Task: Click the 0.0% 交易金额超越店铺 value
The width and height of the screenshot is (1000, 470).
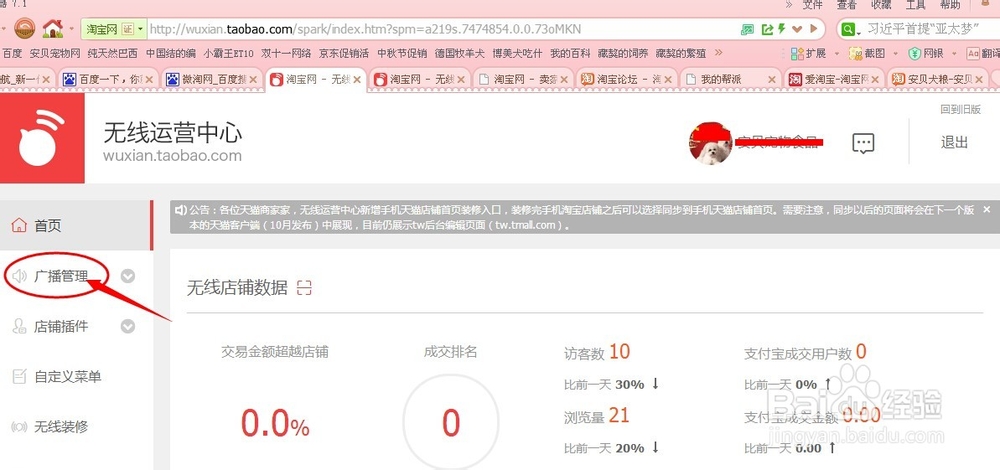Action: coord(275,423)
